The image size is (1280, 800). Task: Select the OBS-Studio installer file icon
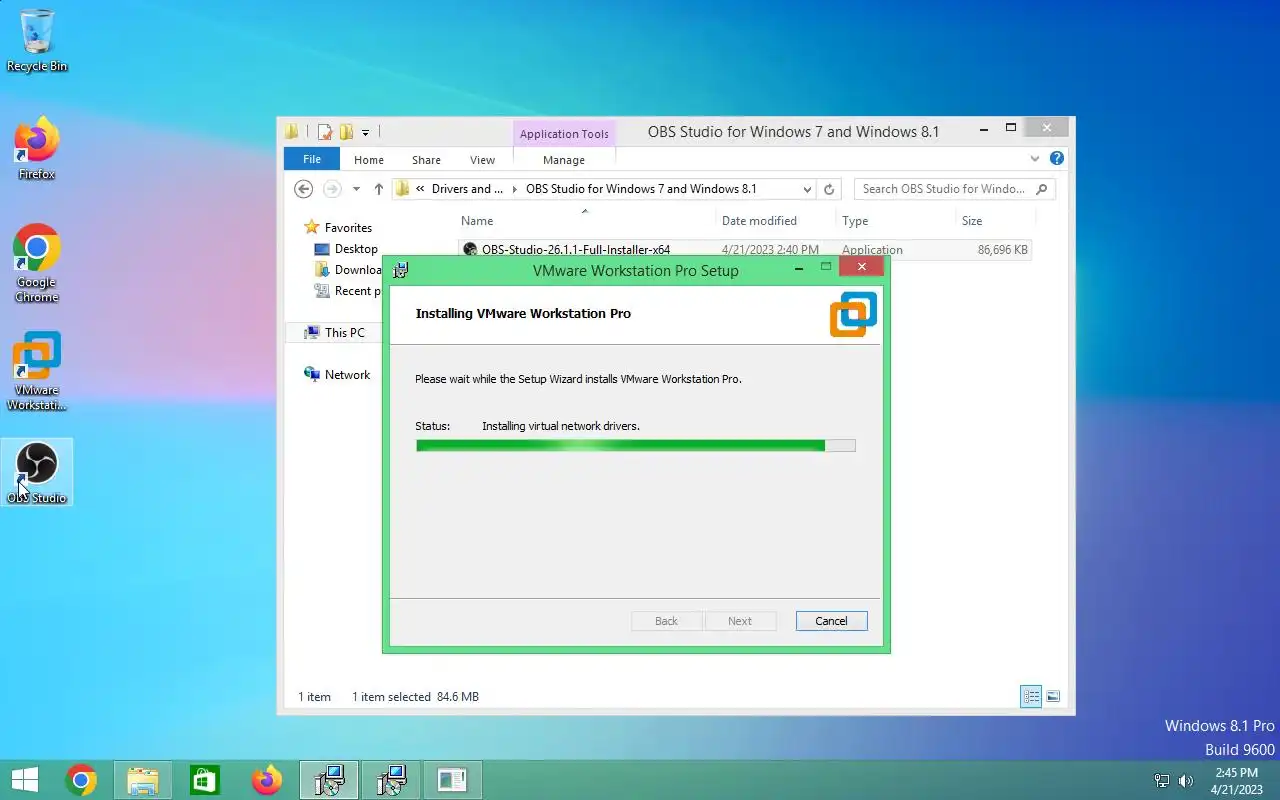(x=470, y=250)
